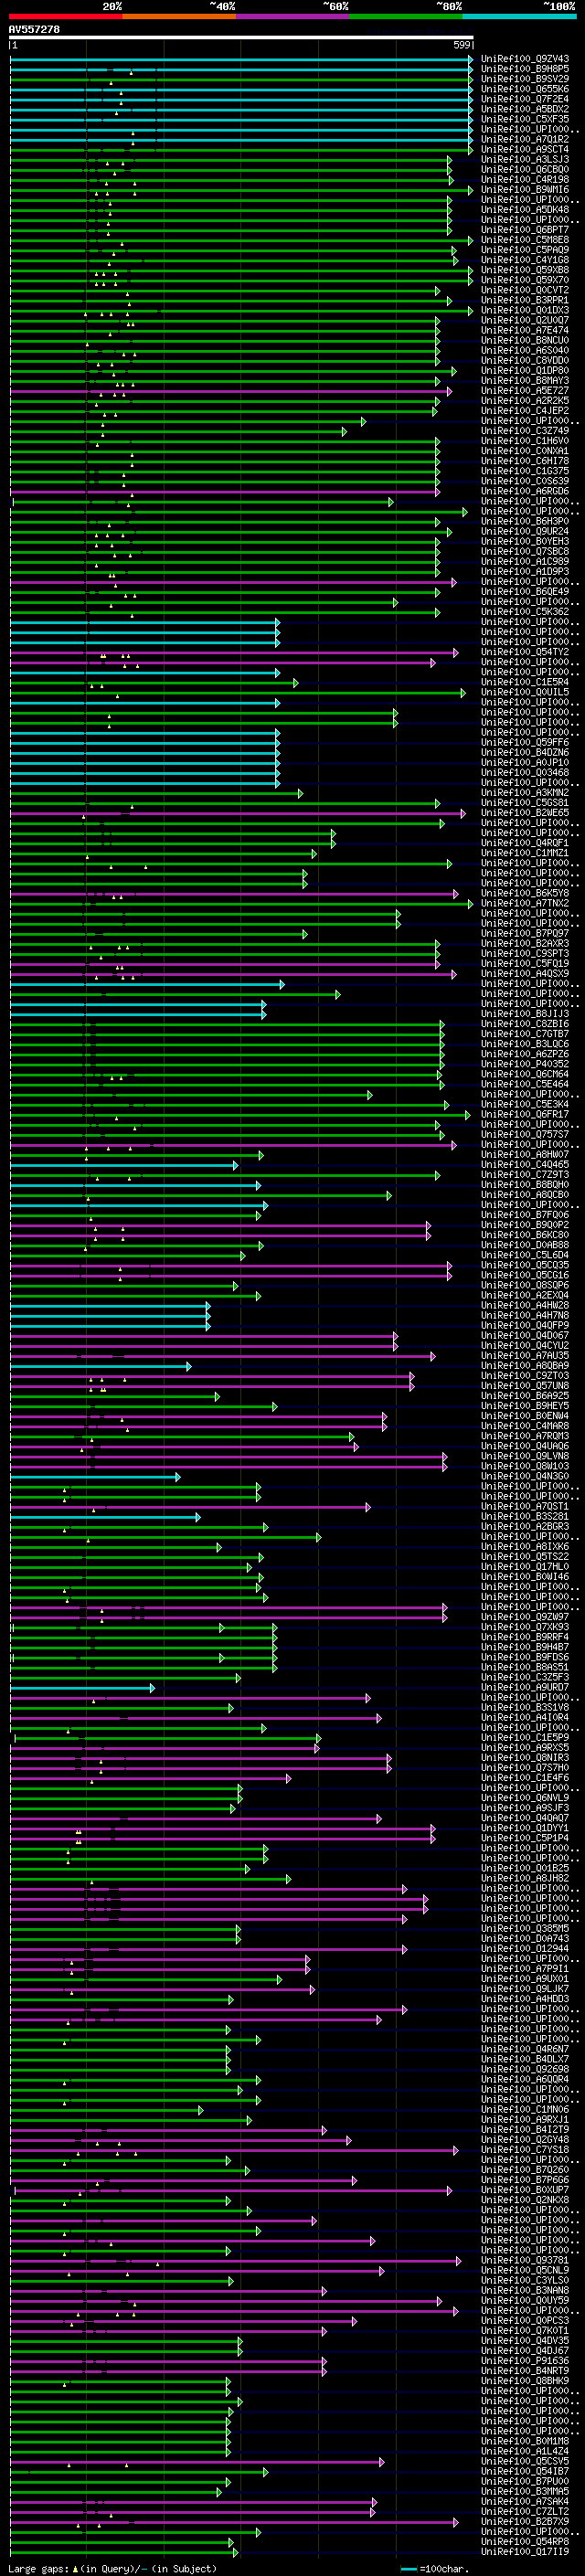Image resolution: width=585 pixels, height=2576 pixels.
Task: Select hit label UniRef100_A6RGD6
Action: (525, 491)
